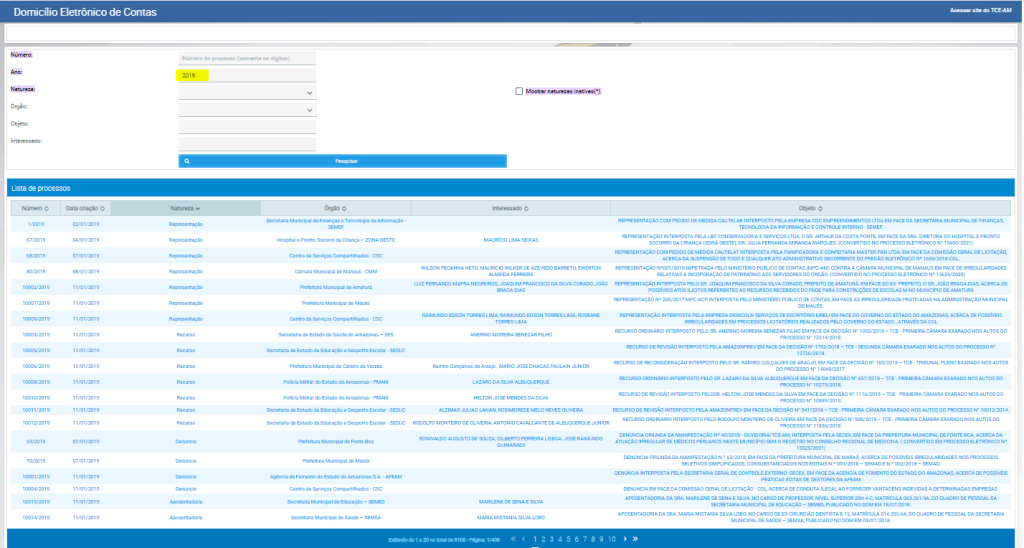The width and height of the screenshot is (1024, 548).
Task: Go to next page using the arrow icon
Action: pos(625,538)
